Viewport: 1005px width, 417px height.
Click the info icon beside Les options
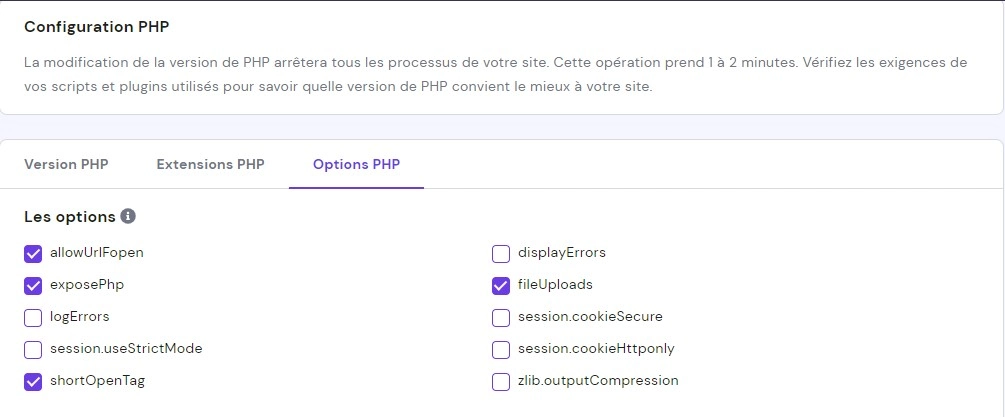(128, 216)
